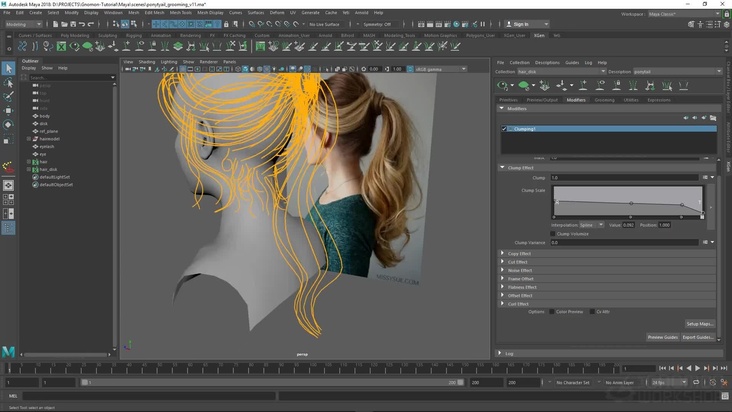Open XGen window via green X shelf icon

pos(61,46)
